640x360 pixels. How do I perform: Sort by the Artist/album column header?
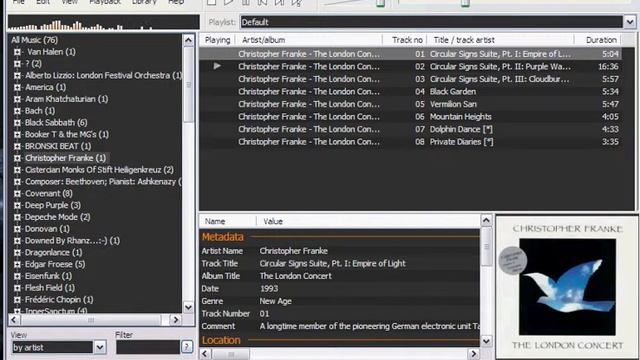(x=309, y=40)
